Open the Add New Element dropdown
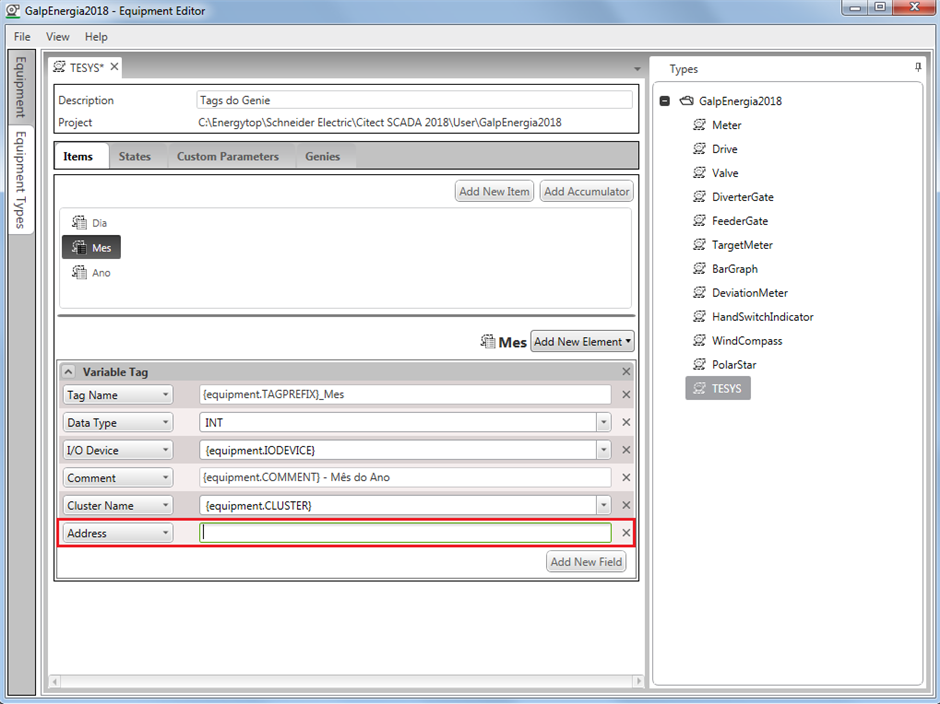940x704 pixels. click(x=582, y=341)
